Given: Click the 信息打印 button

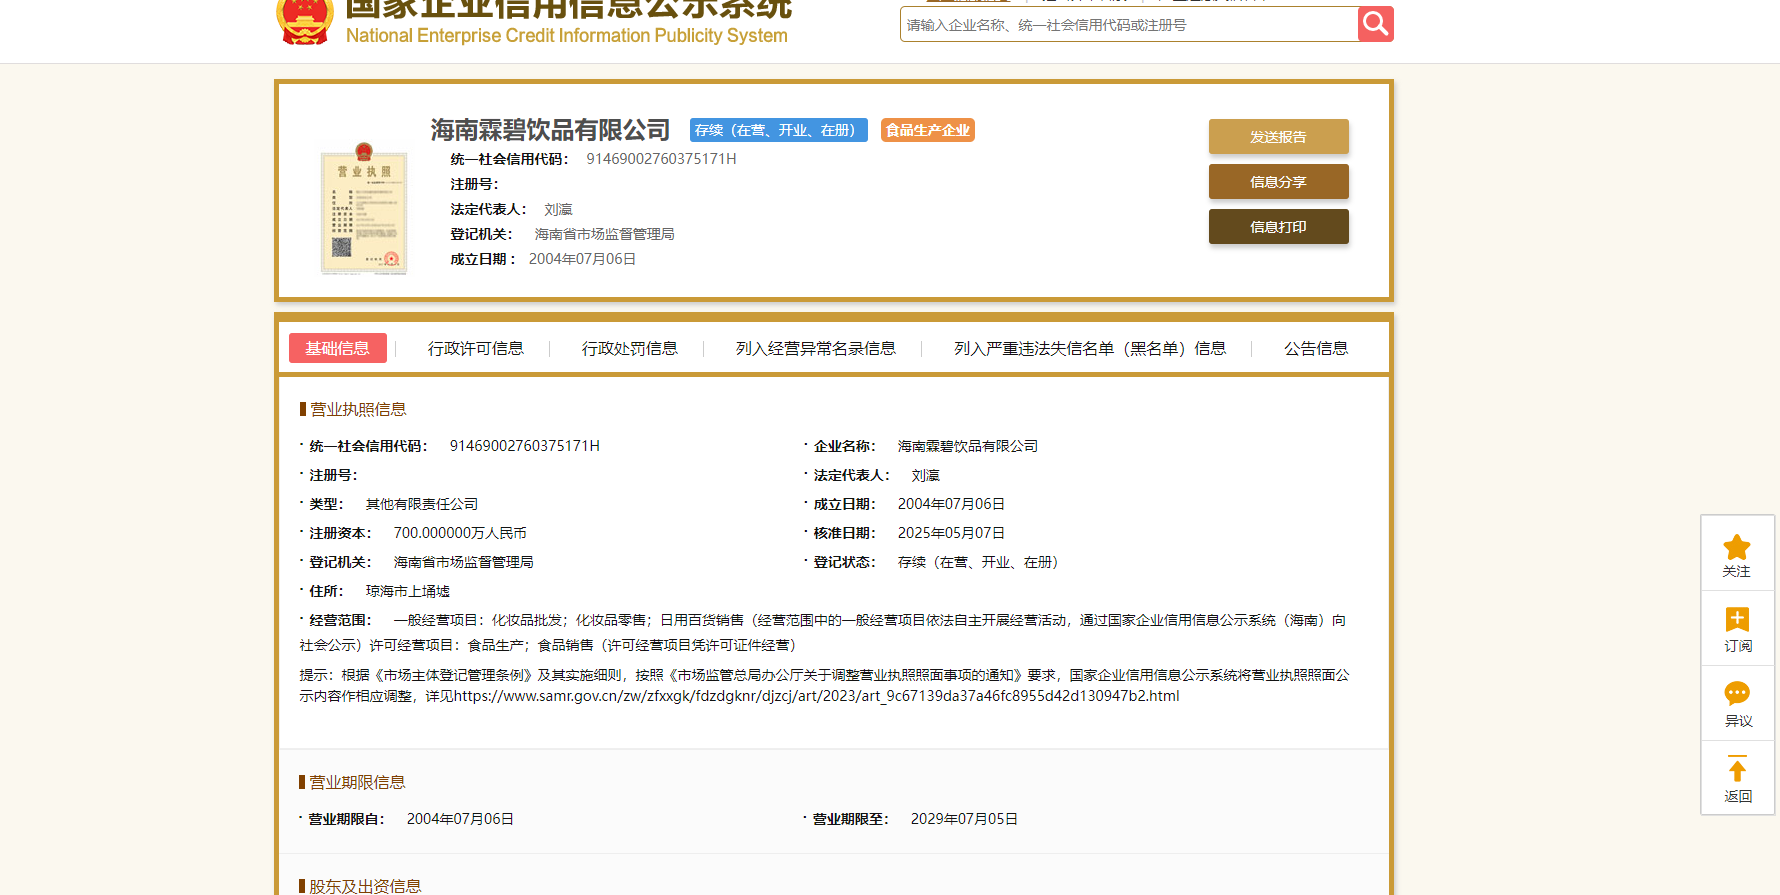Looking at the screenshot, I should 1278,227.
